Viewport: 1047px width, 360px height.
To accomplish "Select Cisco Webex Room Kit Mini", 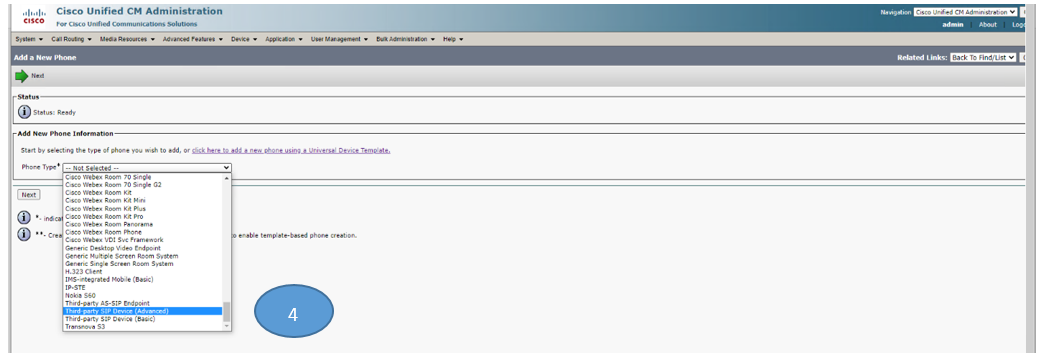I will click(x=142, y=200).
